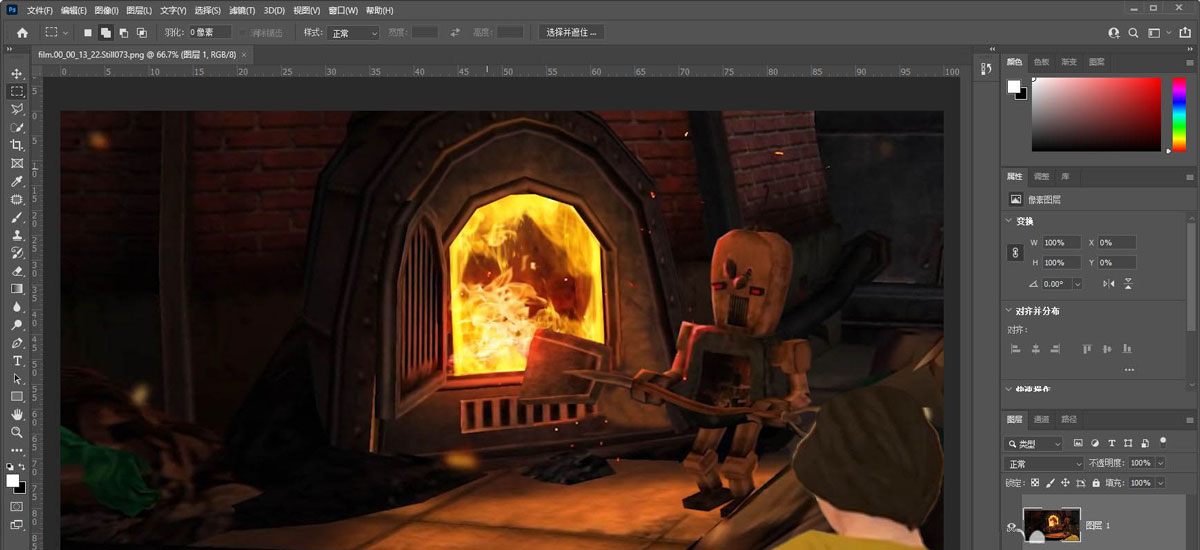Collapse the 对齐并分布 section
Image resolution: width=1200 pixels, height=550 pixels.
coord(1008,311)
